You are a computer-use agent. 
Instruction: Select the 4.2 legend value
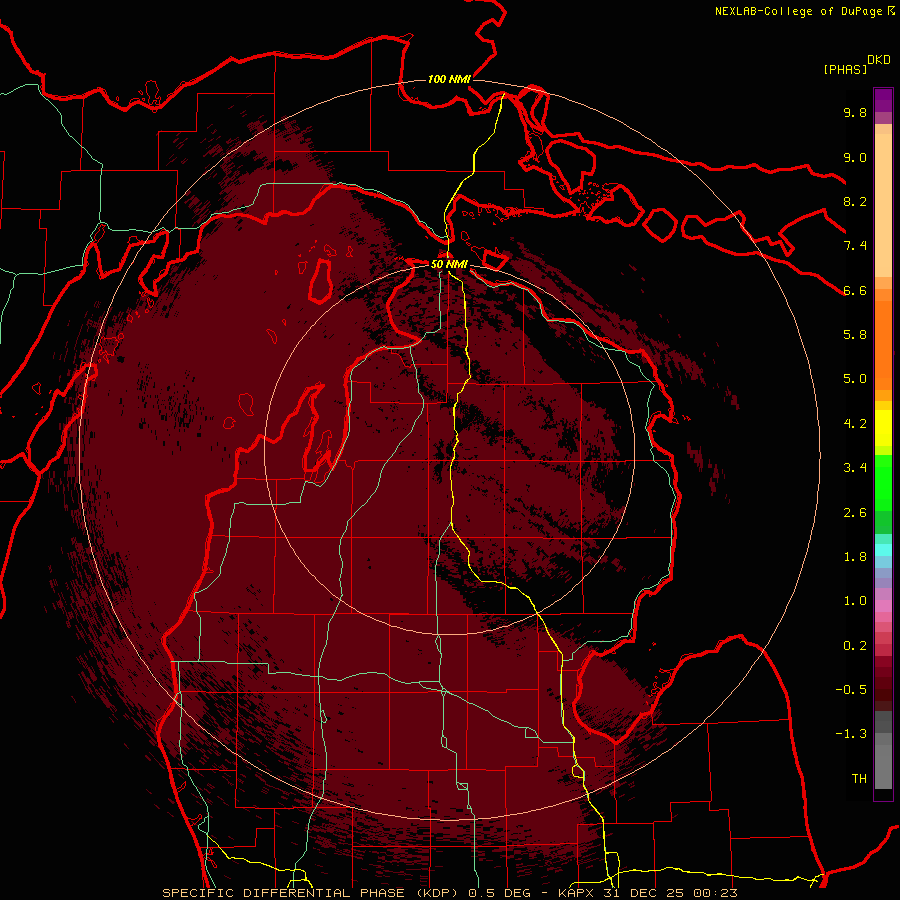click(x=855, y=424)
